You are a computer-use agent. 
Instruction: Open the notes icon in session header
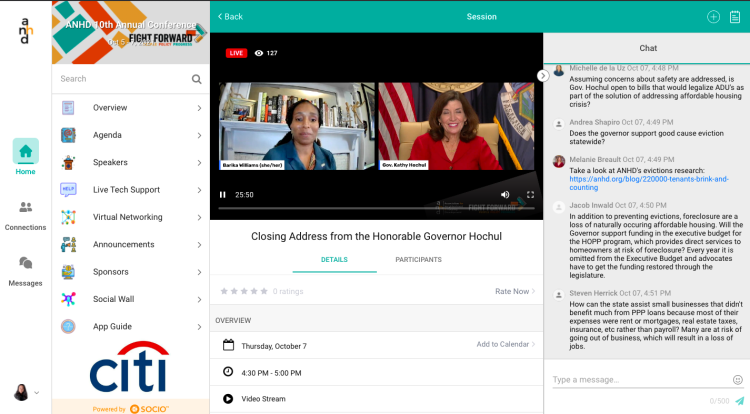tap(734, 17)
